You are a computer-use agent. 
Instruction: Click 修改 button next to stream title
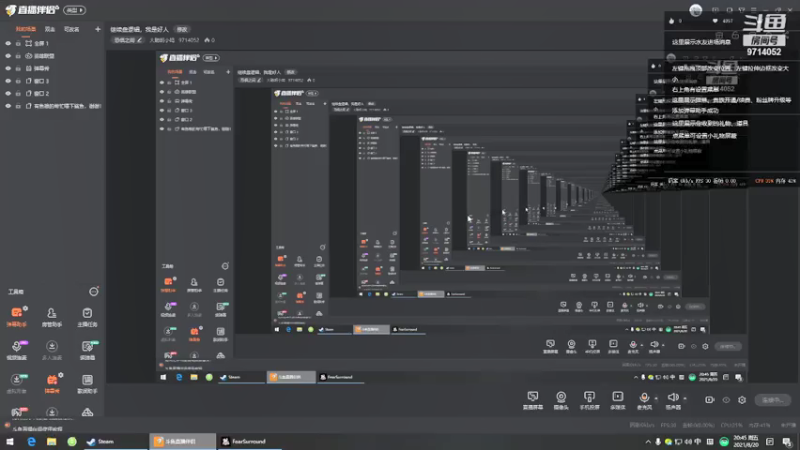click(x=182, y=29)
